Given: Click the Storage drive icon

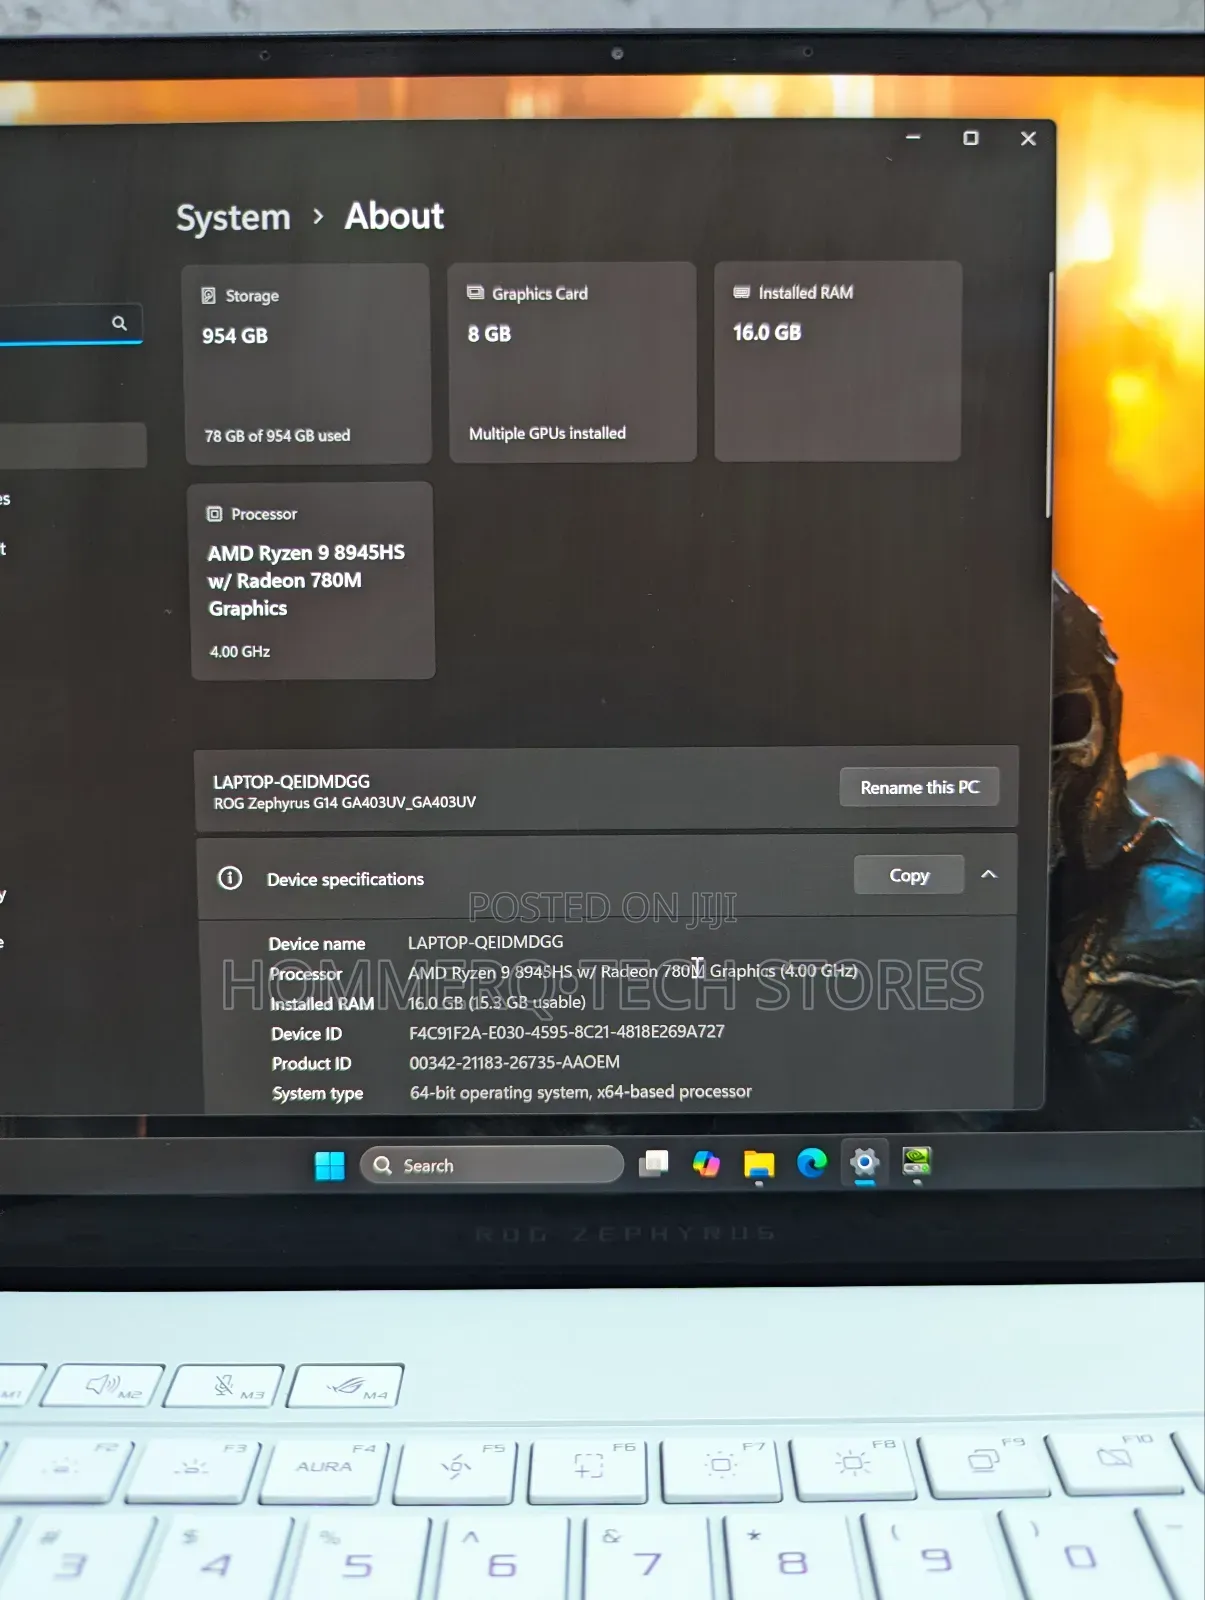Looking at the screenshot, I should click(209, 296).
